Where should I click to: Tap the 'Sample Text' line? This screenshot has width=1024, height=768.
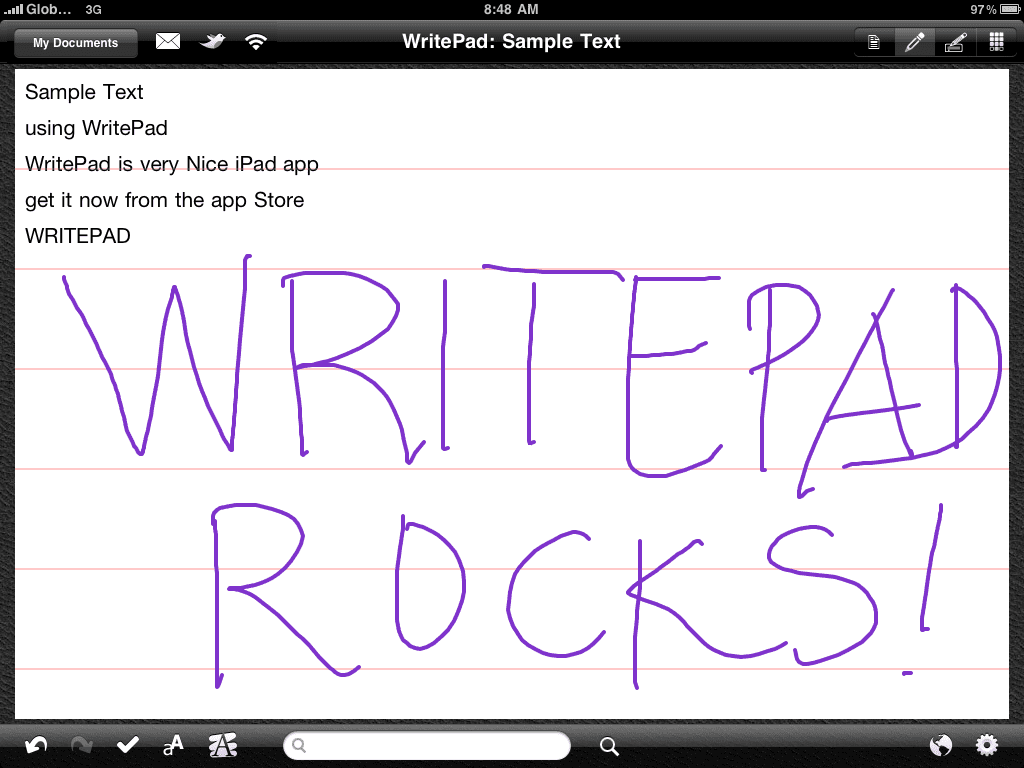click(84, 92)
